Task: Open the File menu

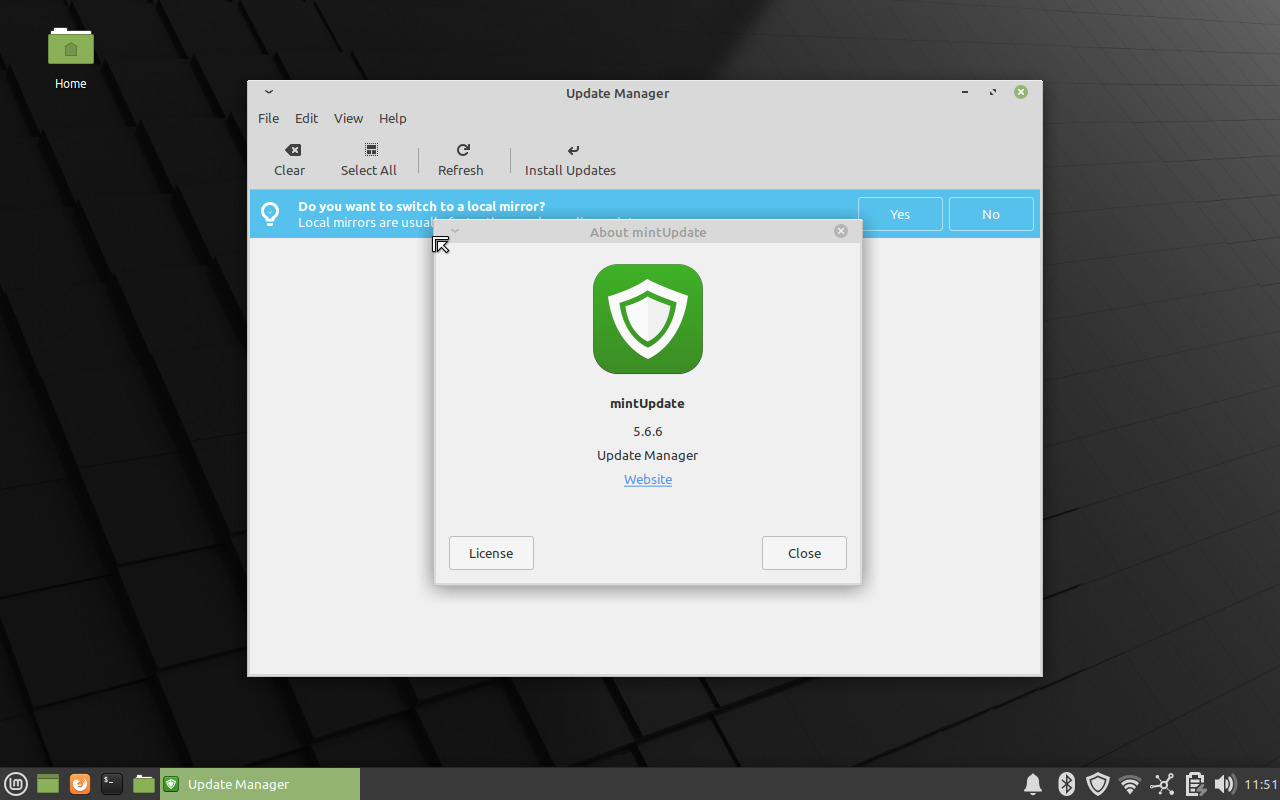Action: (268, 118)
